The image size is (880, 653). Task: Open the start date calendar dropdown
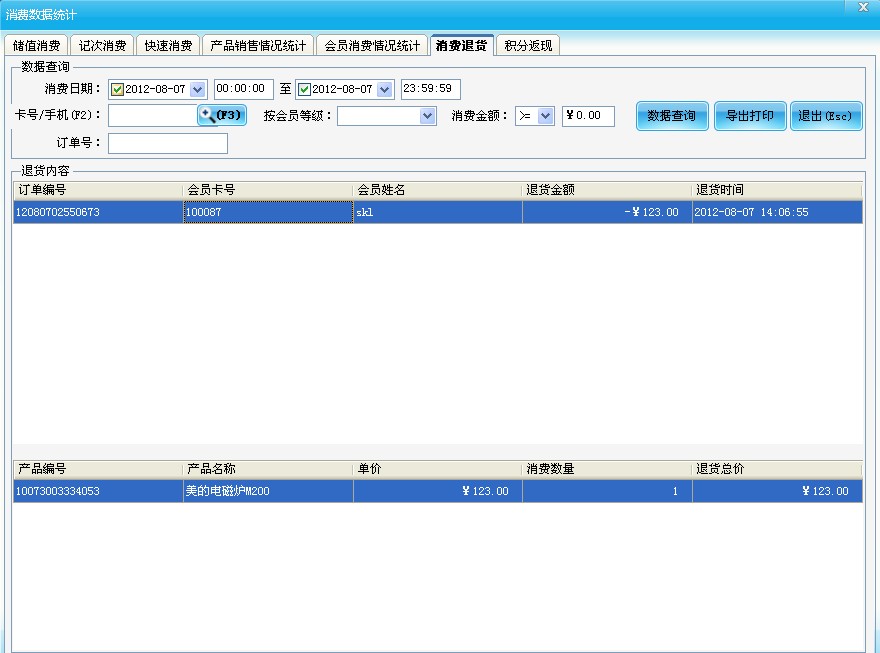(x=199, y=88)
